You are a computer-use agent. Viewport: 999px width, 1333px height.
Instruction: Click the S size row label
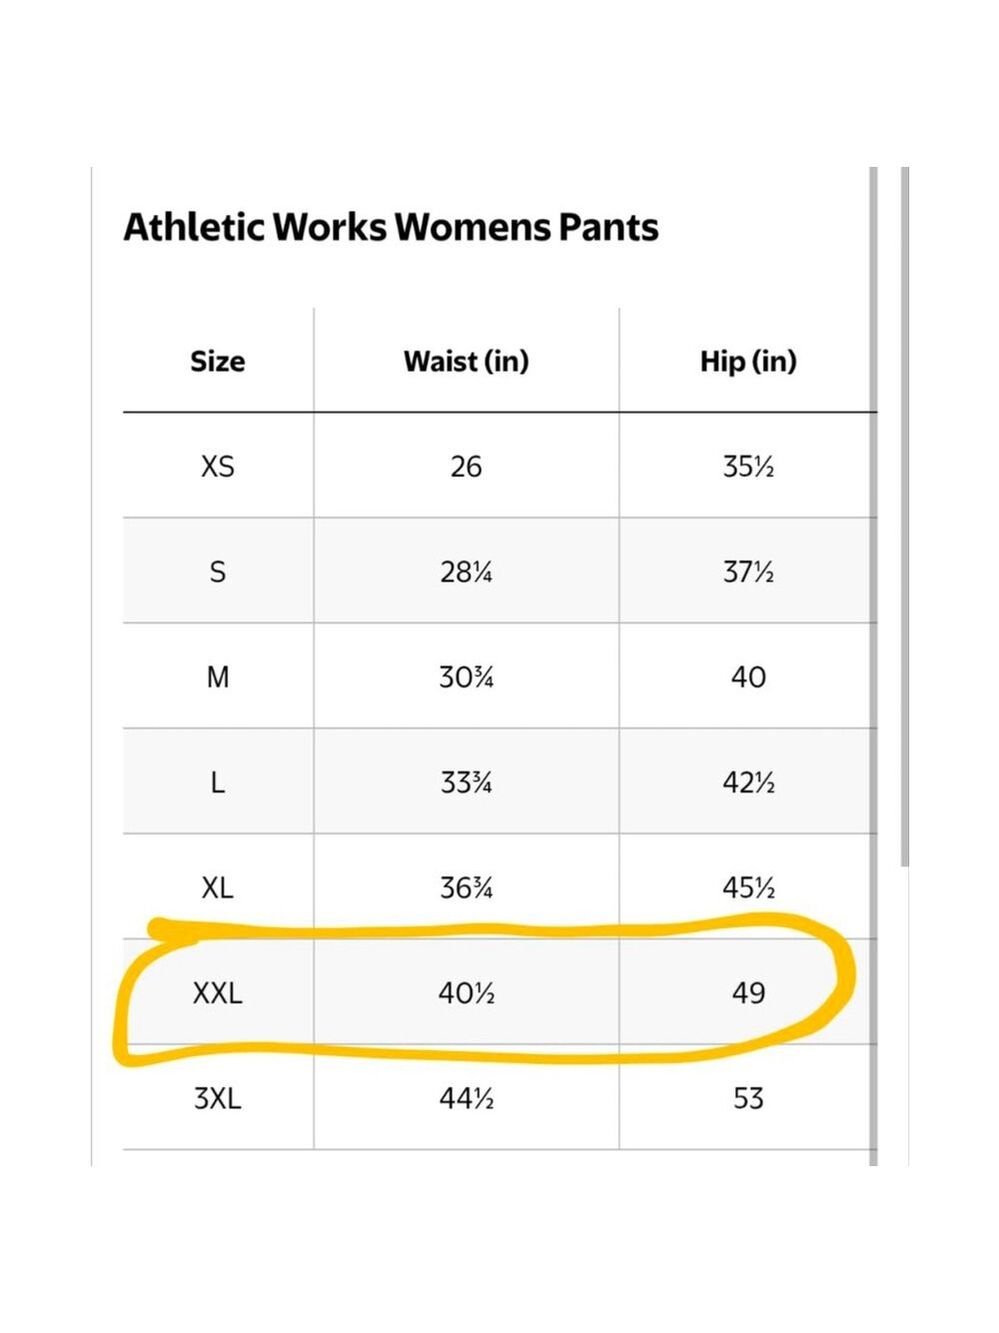(x=217, y=572)
